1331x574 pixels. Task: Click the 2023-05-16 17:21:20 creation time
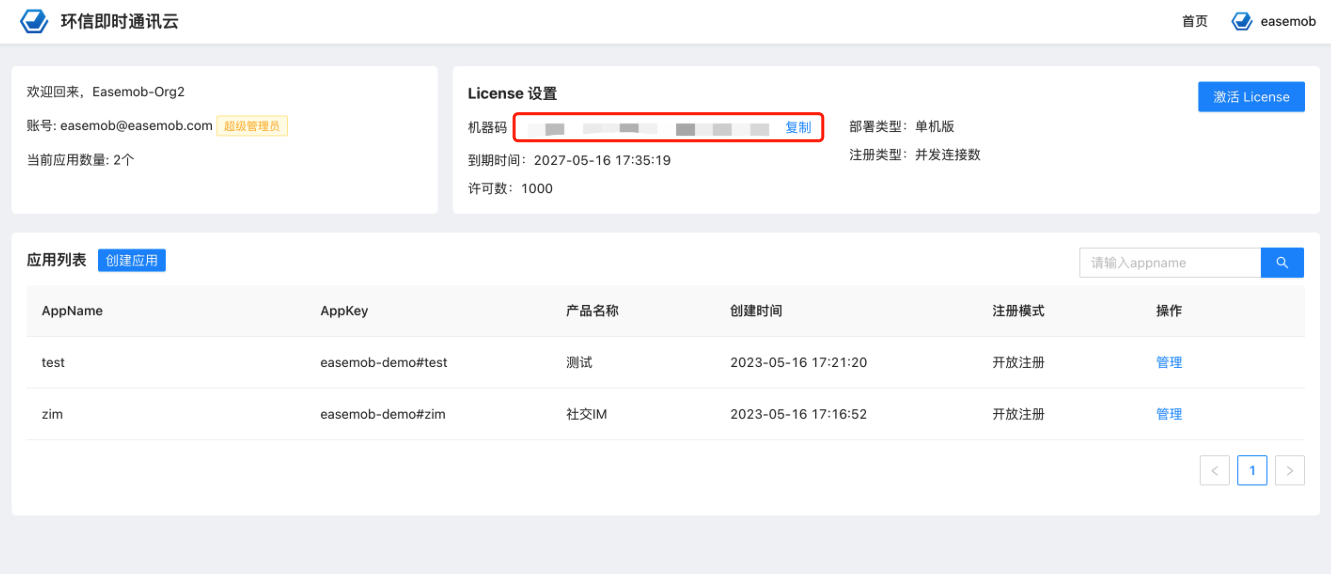click(x=798, y=362)
